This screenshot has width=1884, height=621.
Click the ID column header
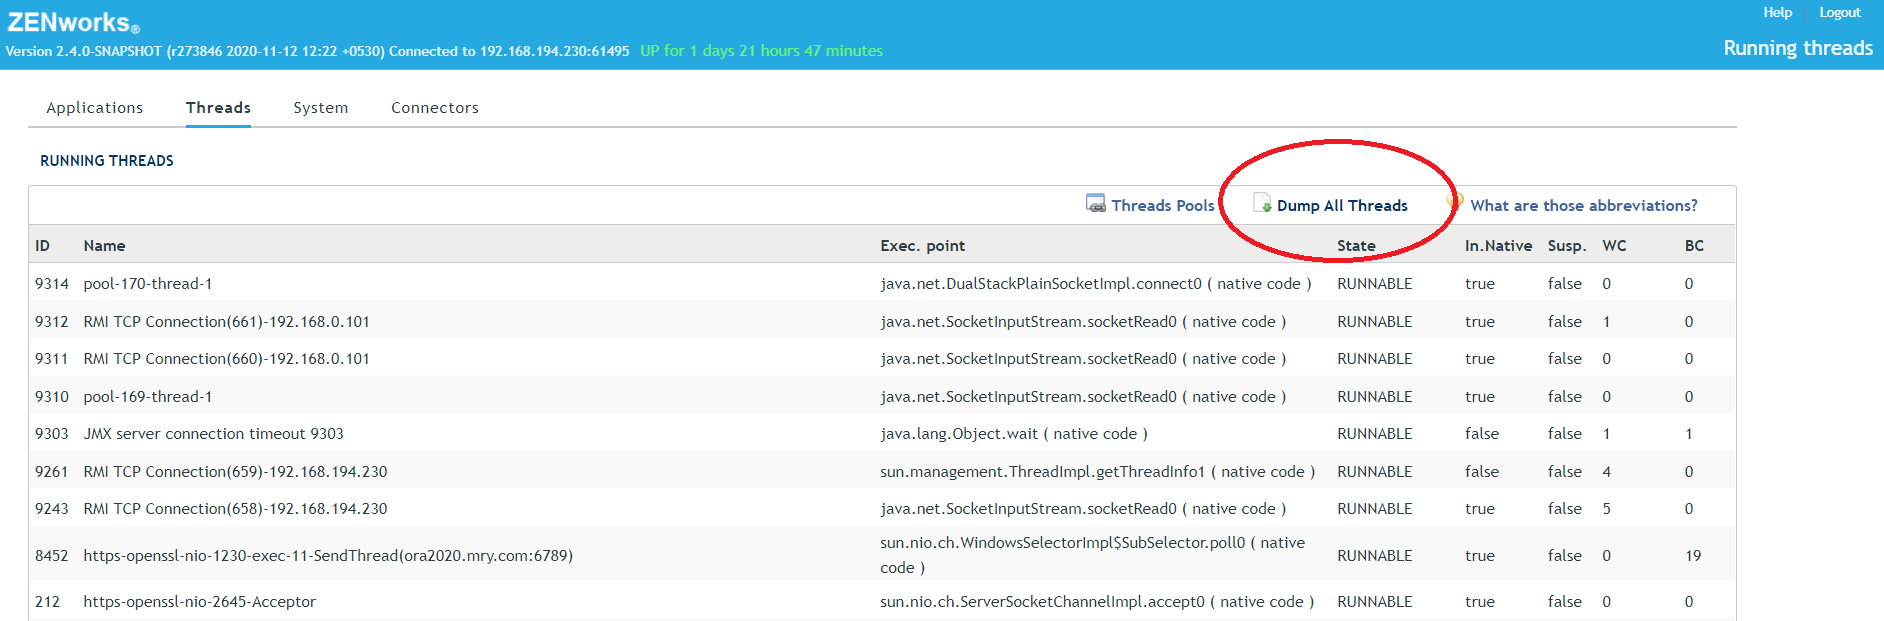(42, 246)
